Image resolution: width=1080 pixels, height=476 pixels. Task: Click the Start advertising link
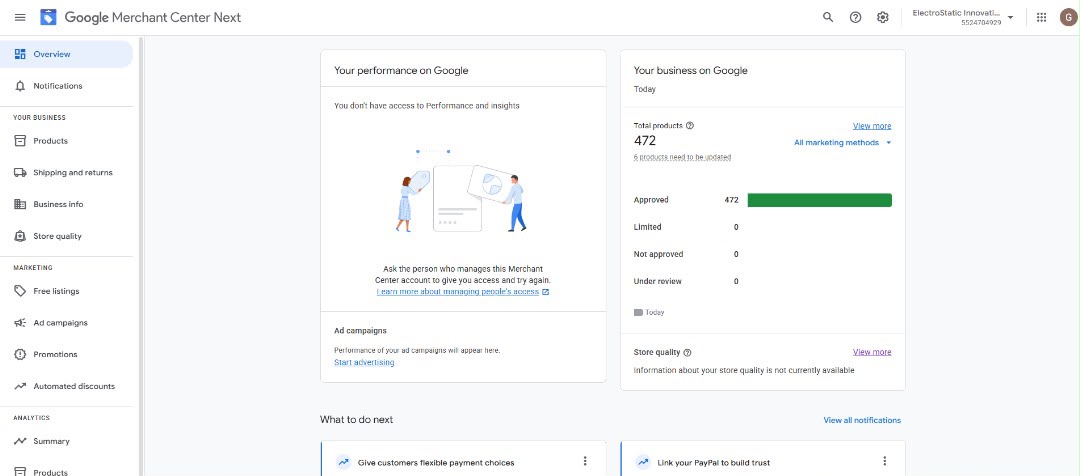pyautogui.click(x=364, y=362)
